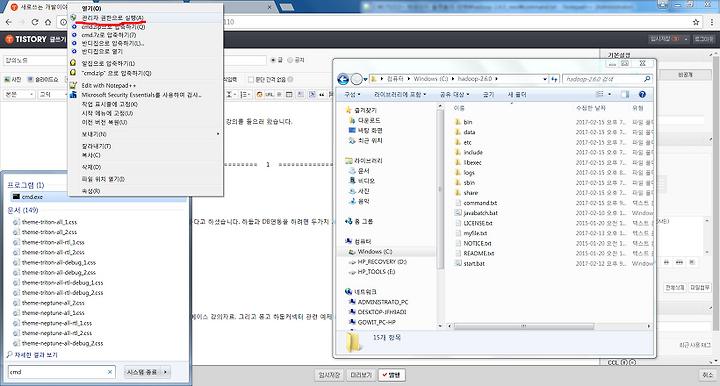Clear the start menu search with X
Image resolution: width=720 pixels, height=386 pixels.
coord(110,372)
